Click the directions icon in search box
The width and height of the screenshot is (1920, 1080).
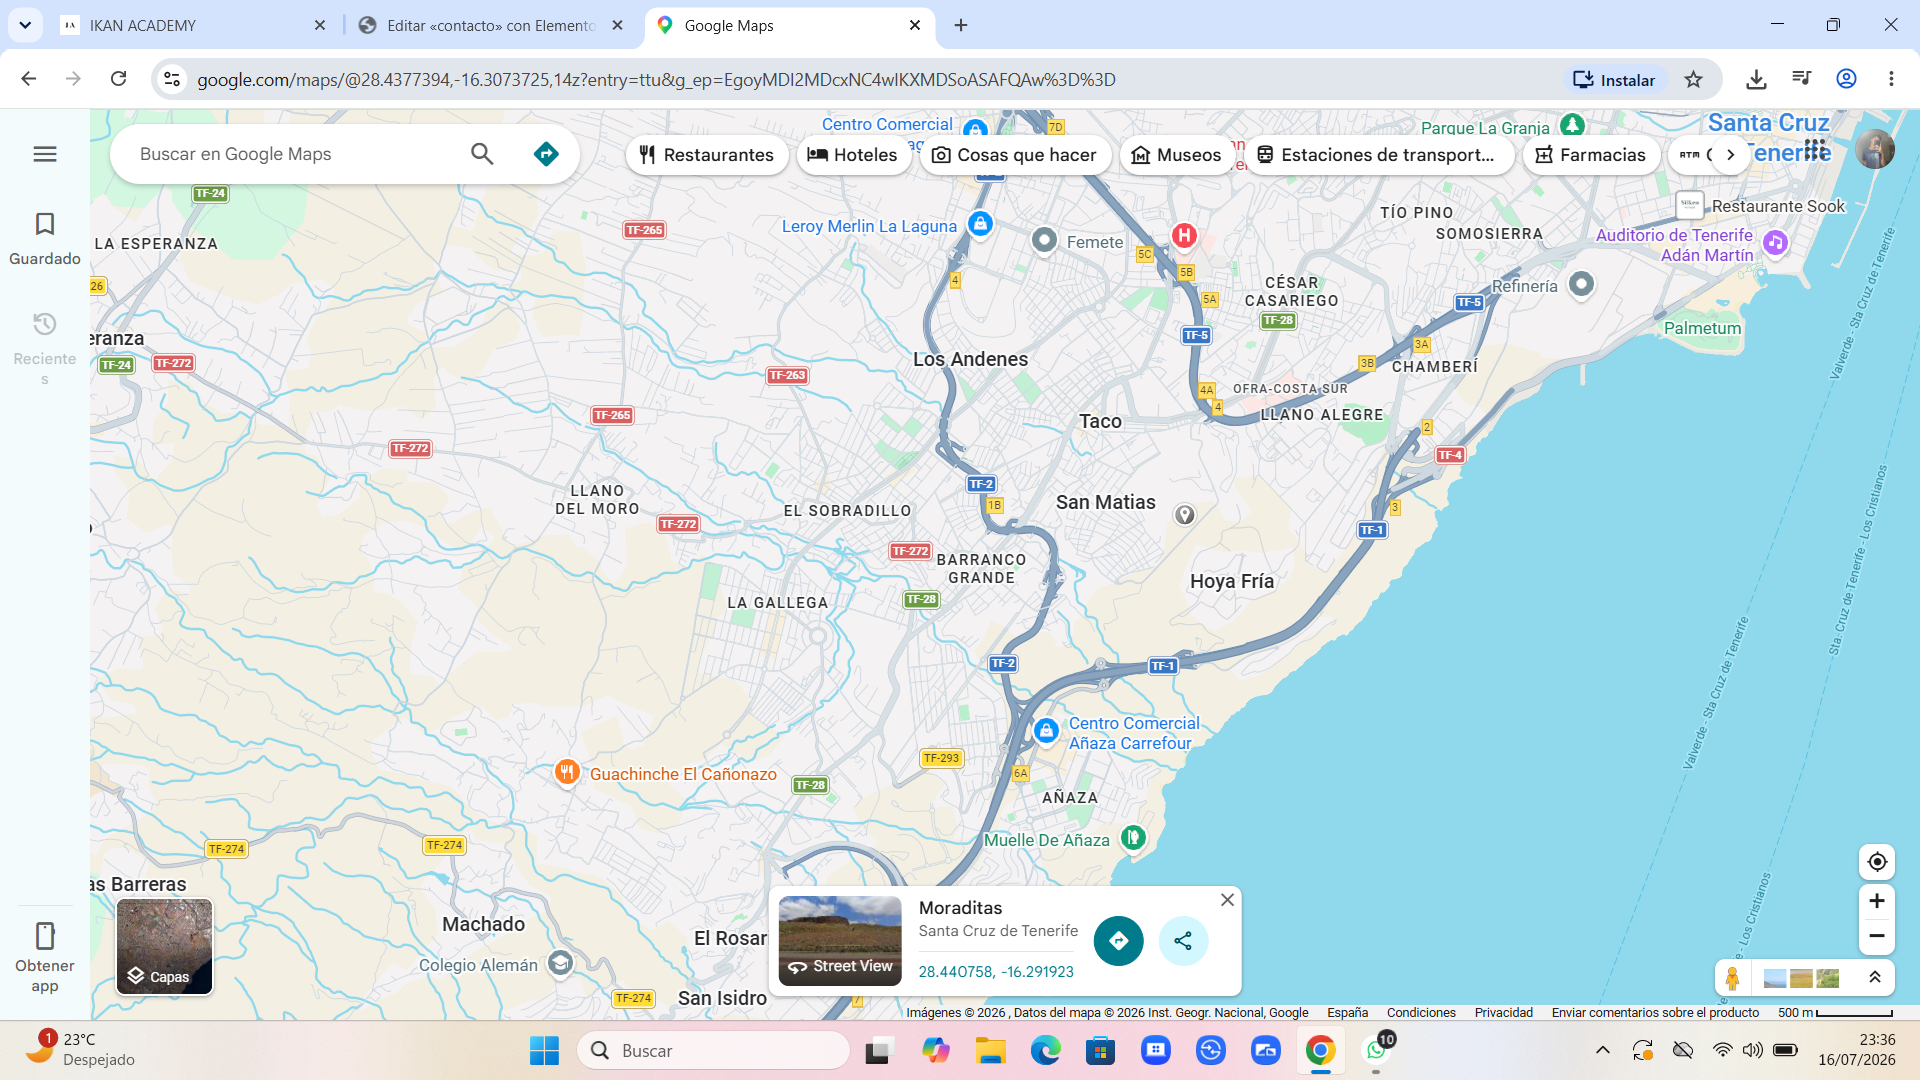pyautogui.click(x=546, y=154)
